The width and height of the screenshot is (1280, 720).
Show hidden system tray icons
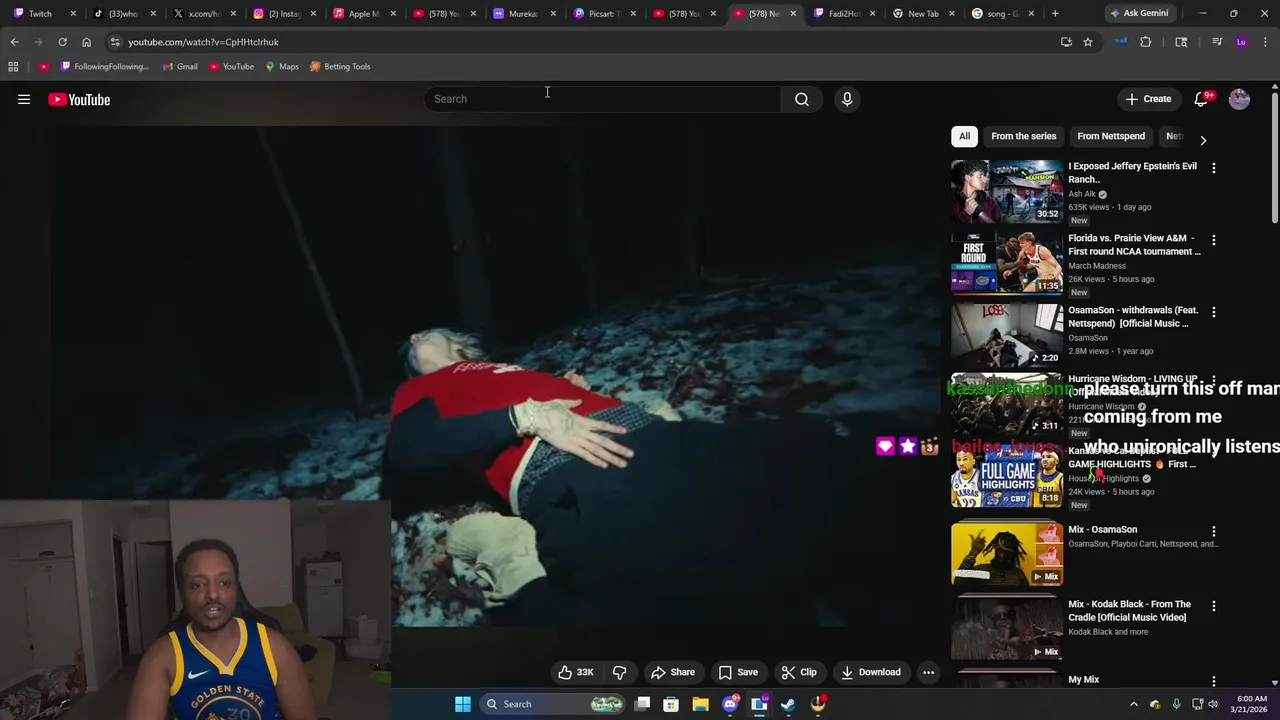tap(1133, 704)
